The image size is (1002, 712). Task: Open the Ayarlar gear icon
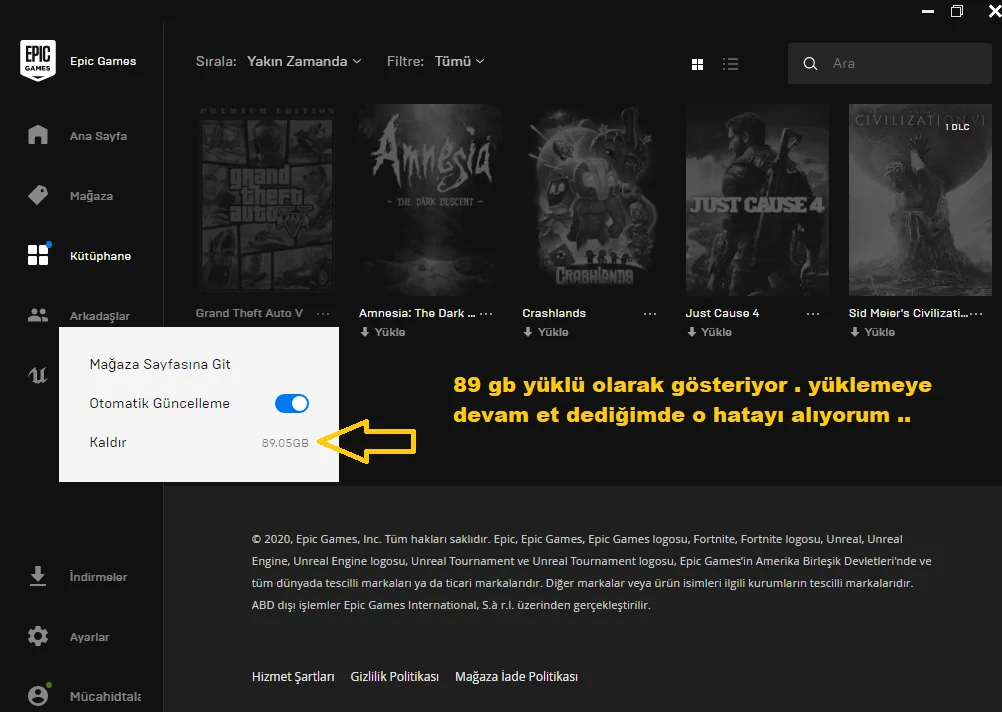click(x=38, y=636)
